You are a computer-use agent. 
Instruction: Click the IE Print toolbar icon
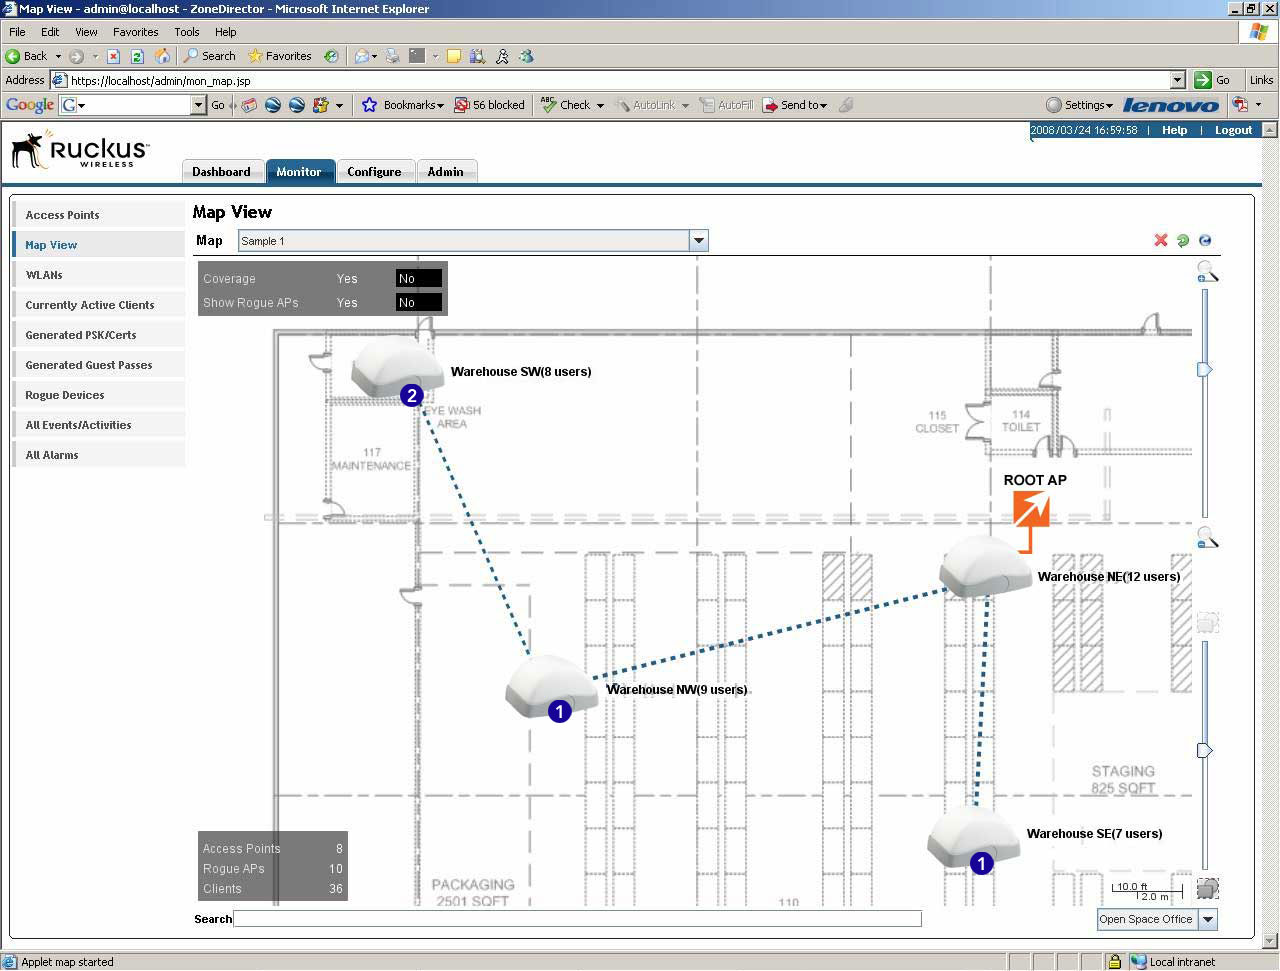393,56
